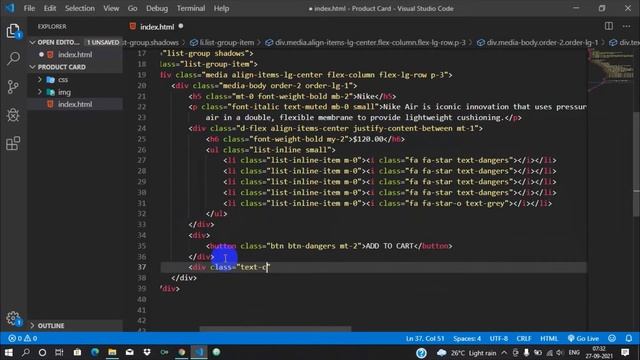Click line number 35 in gutter
Viewport: 640px width, 360px height.
tap(141, 246)
